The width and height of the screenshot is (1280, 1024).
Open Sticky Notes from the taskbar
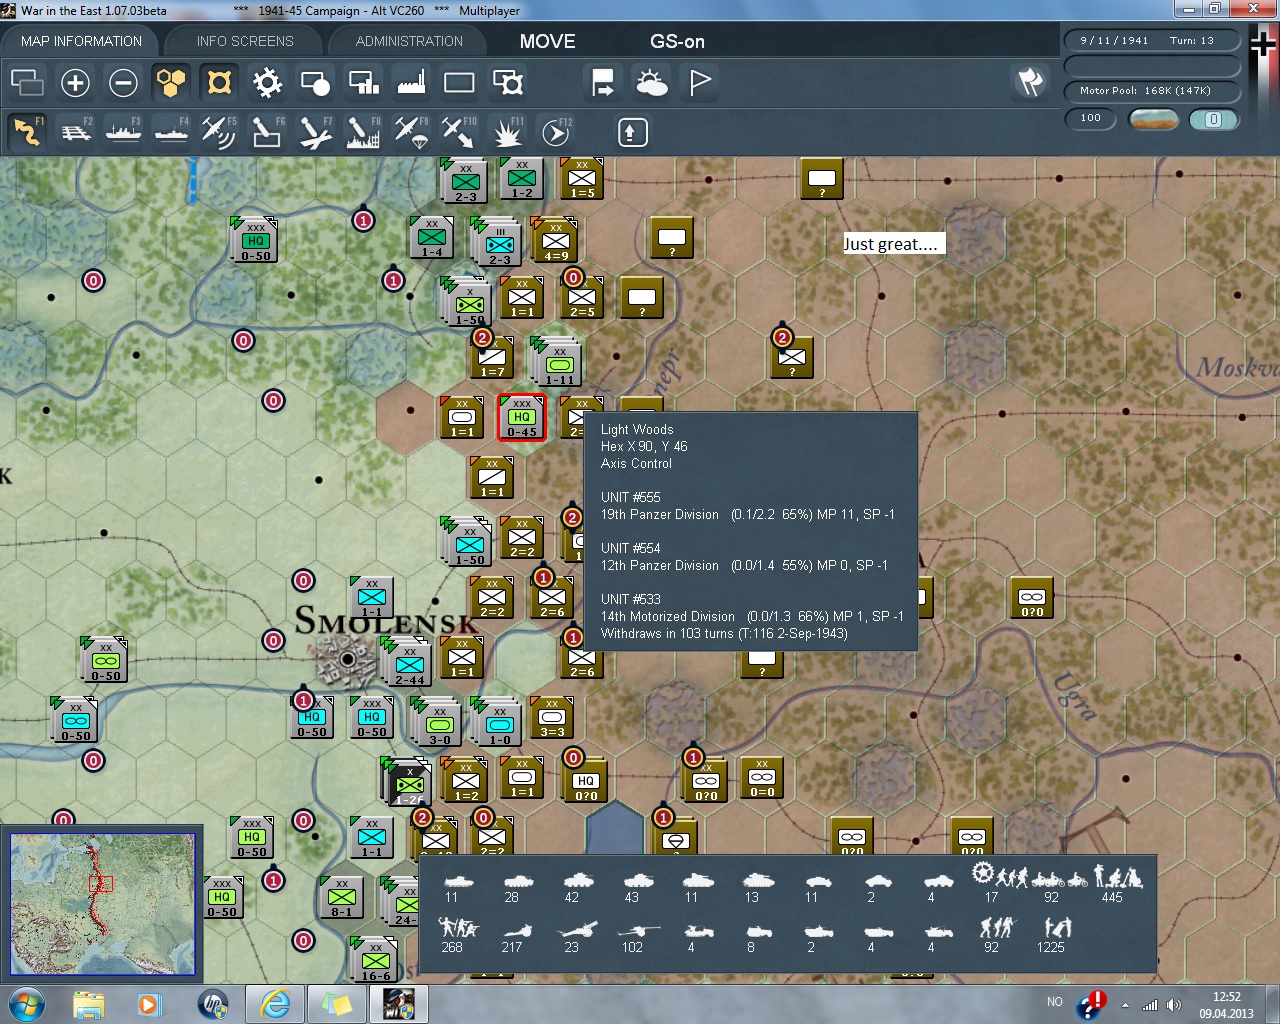click(336, 1004)
